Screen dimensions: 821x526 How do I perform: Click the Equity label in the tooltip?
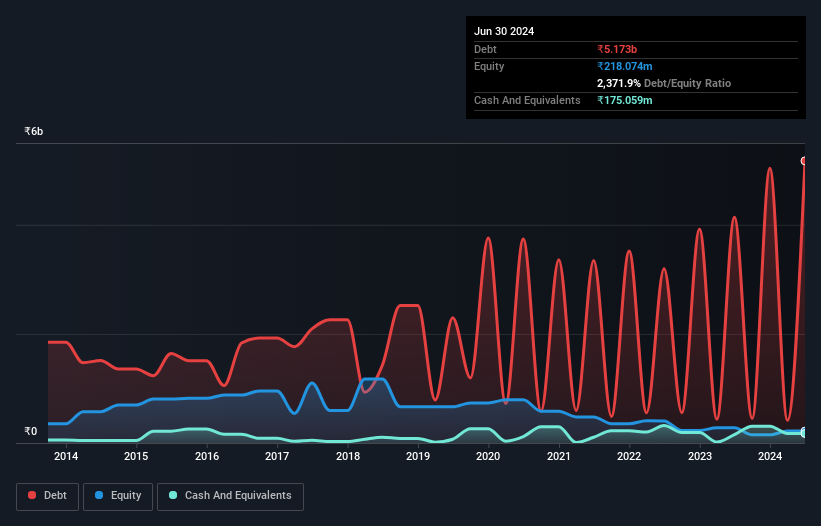coord(489,66)
